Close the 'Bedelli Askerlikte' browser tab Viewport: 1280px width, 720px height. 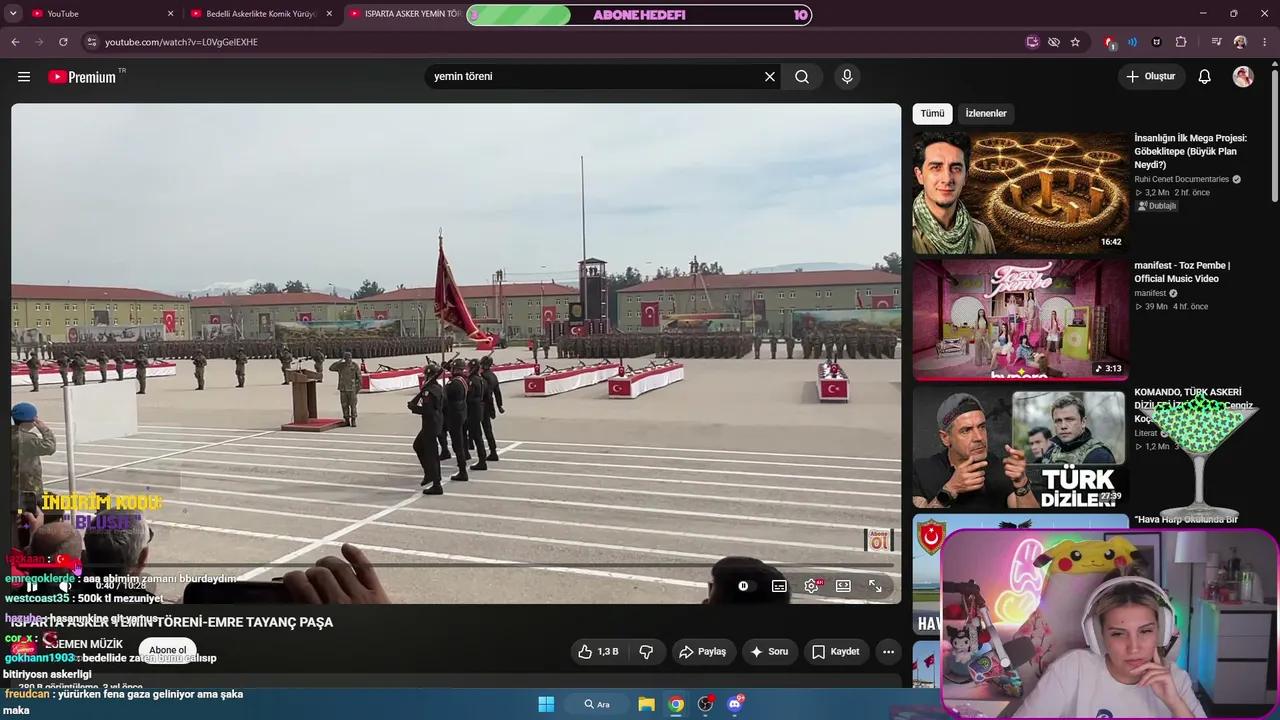click(329, 14)
